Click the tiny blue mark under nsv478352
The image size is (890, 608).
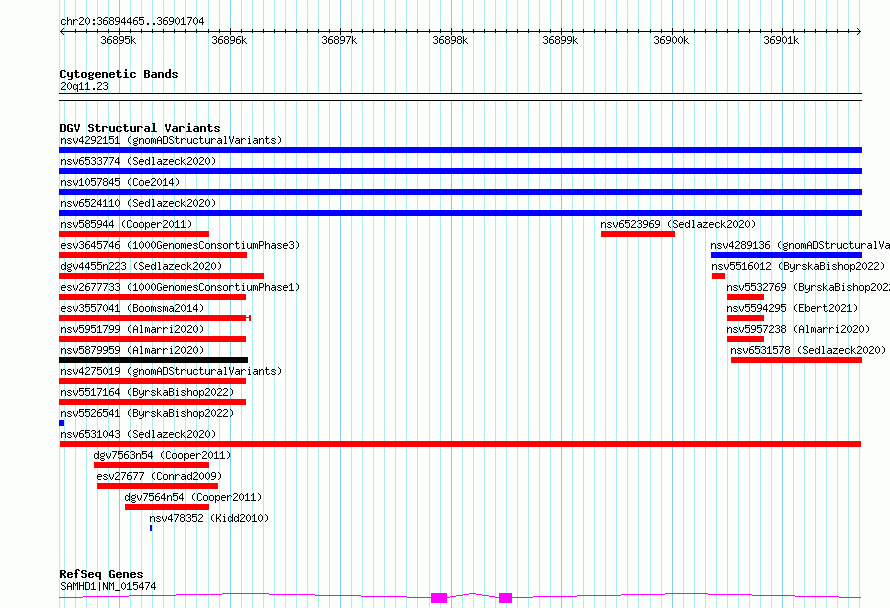click(x=151, y=528)
